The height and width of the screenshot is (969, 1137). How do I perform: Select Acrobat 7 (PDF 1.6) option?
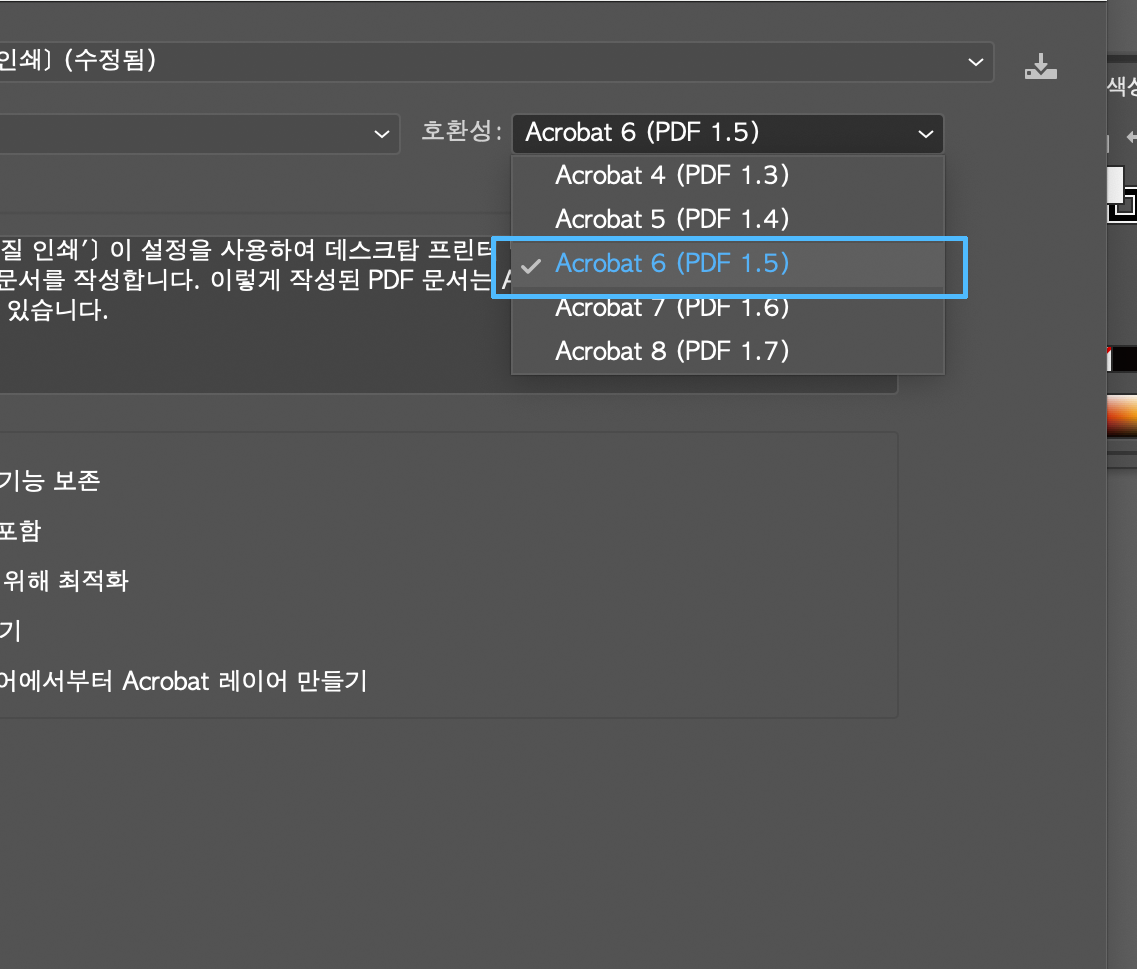pyautogui.click(x=727, y=308)
